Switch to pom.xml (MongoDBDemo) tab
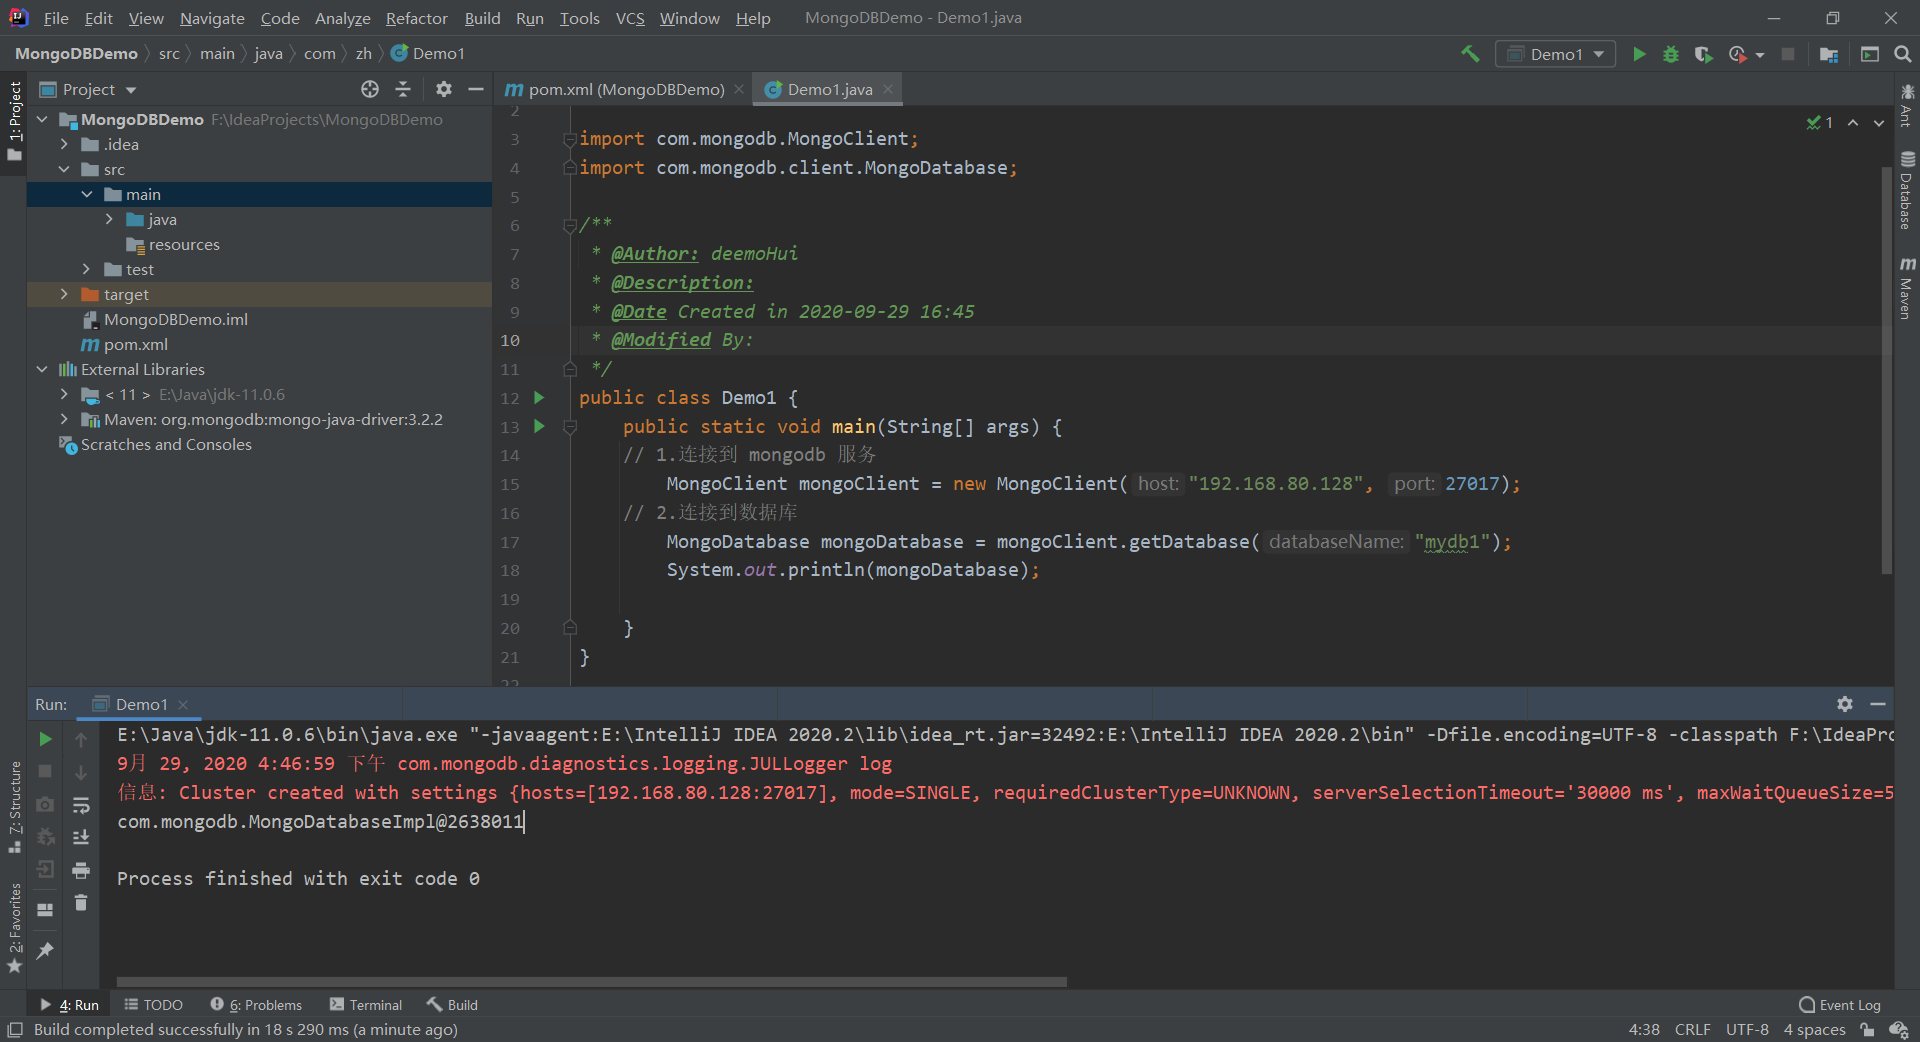The width and height of the screenshot is (1920, 1042). click(x=626, y=89)
